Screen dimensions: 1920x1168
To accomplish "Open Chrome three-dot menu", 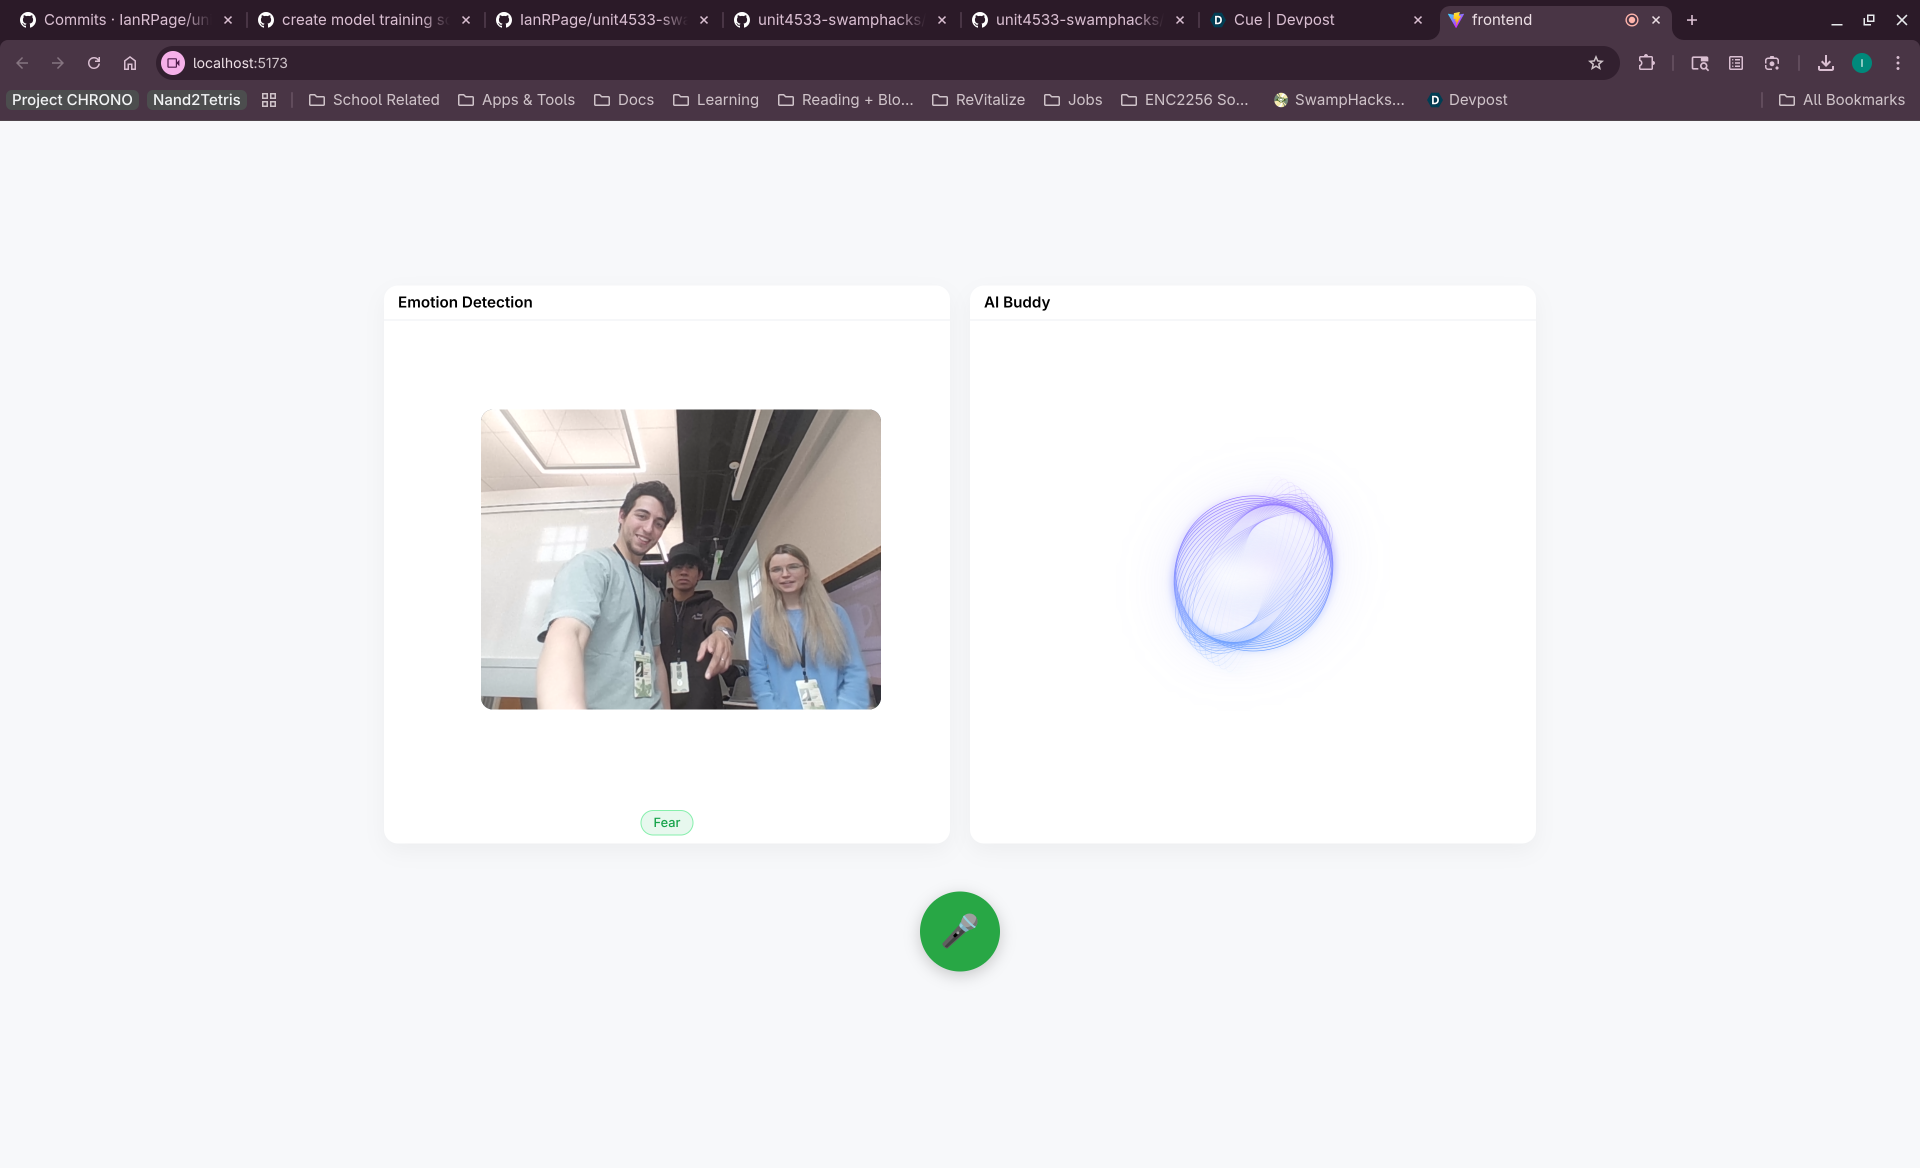I will coord(1898,63).
